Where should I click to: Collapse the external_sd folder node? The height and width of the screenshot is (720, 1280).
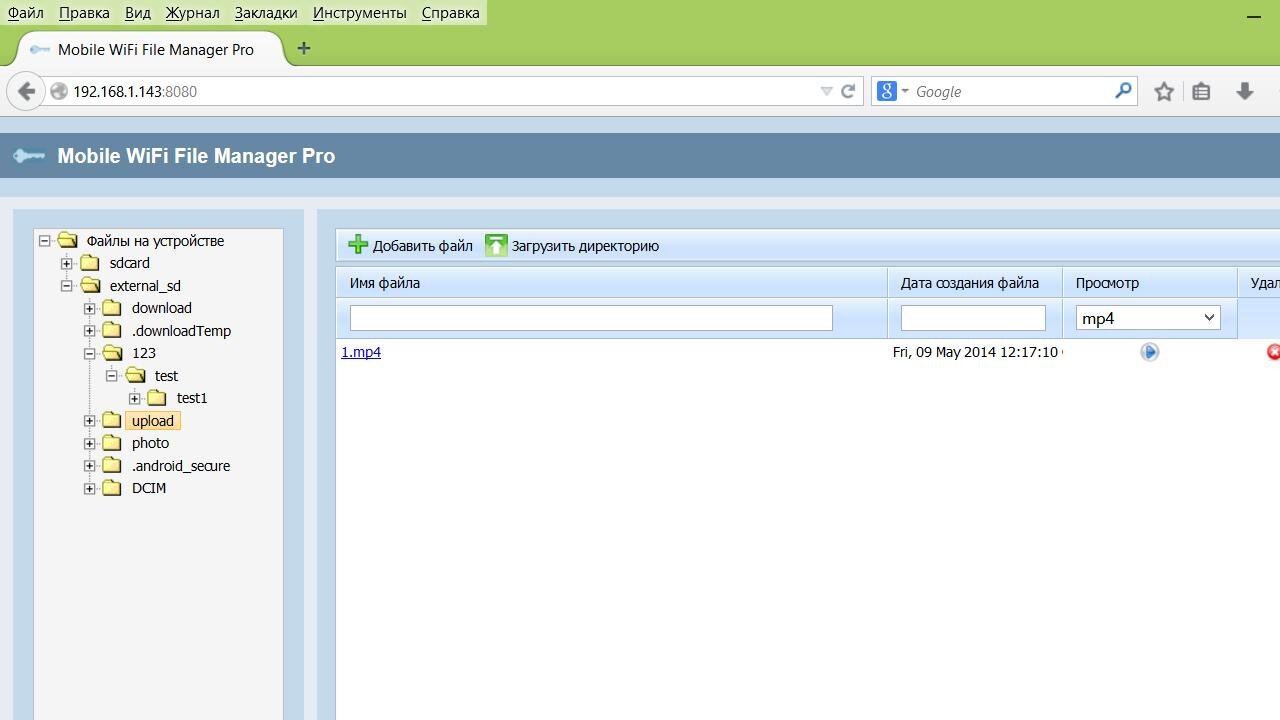tap(67, 286)
